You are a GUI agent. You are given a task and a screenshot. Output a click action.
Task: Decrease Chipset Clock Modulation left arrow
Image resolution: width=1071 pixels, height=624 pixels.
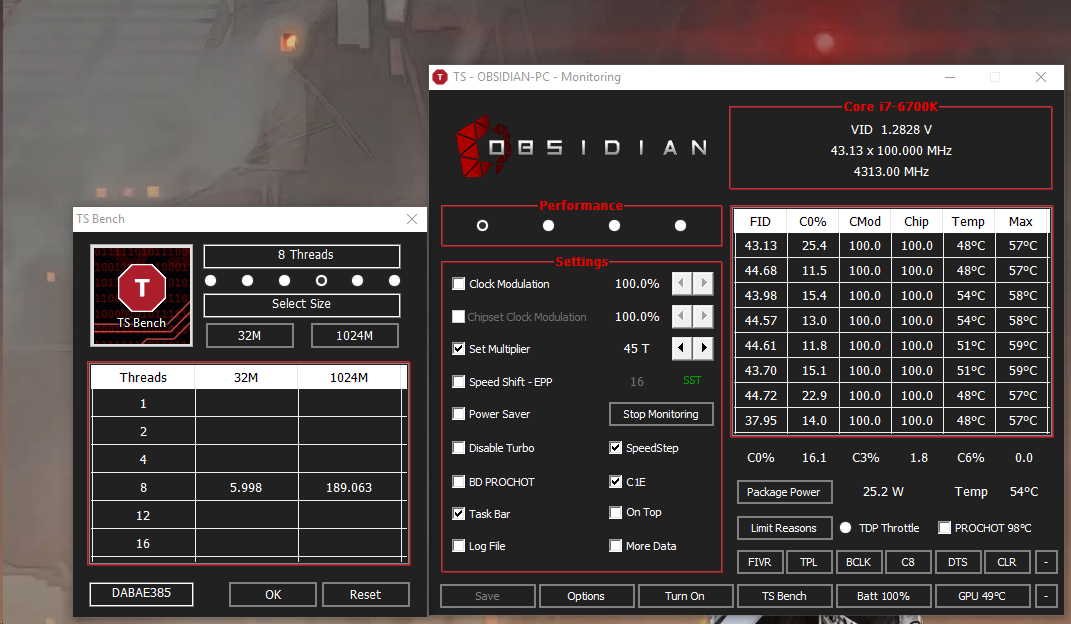[682, 316]
